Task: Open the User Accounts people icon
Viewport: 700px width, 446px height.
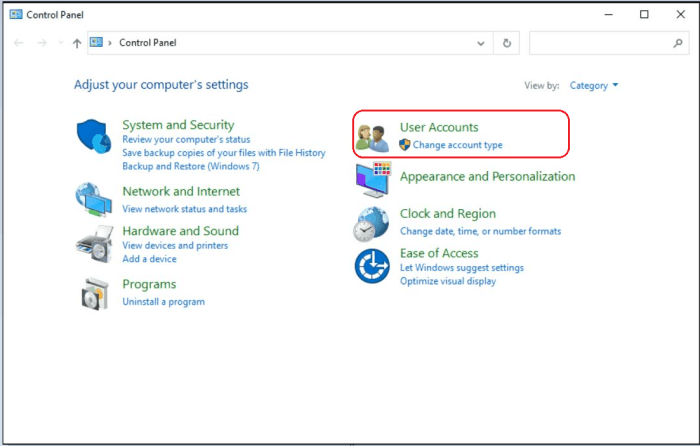Action: (x=373, y=138)
